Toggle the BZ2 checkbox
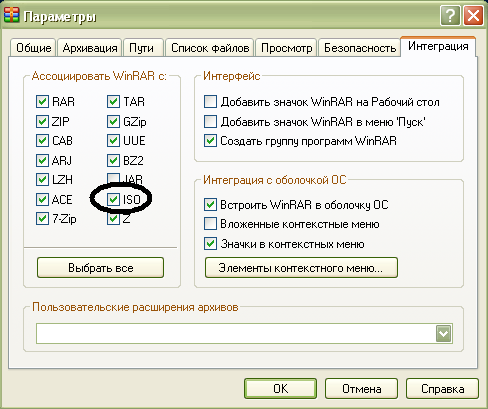 (113, 160)
